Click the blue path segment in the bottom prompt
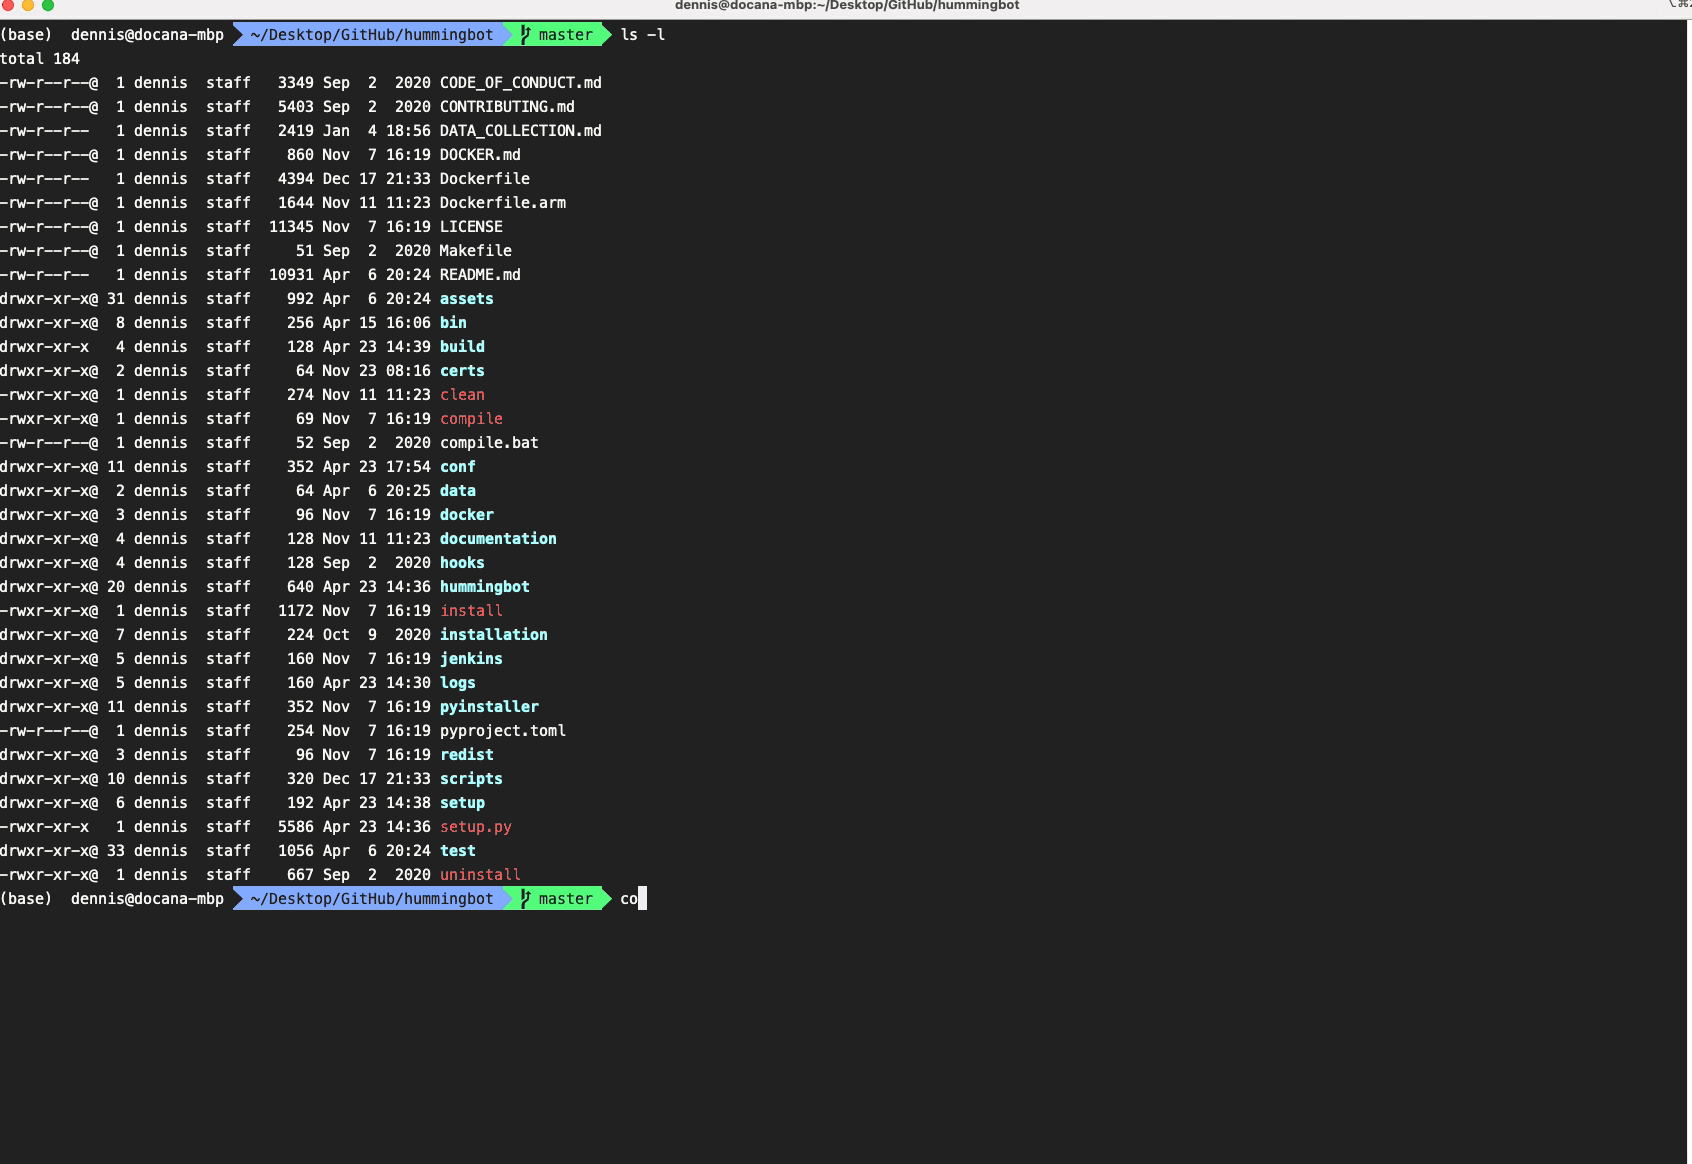 [371, 898]
